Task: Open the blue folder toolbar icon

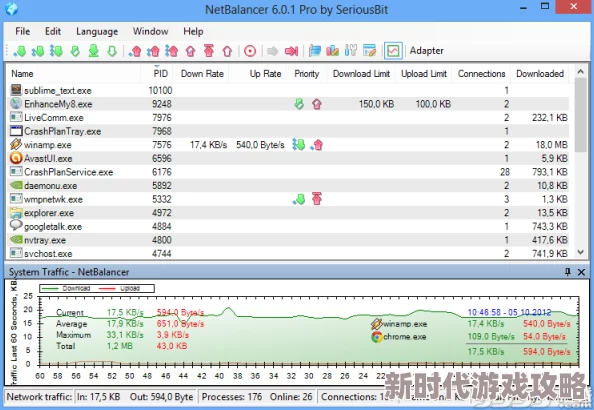Action: coord(314,51)
